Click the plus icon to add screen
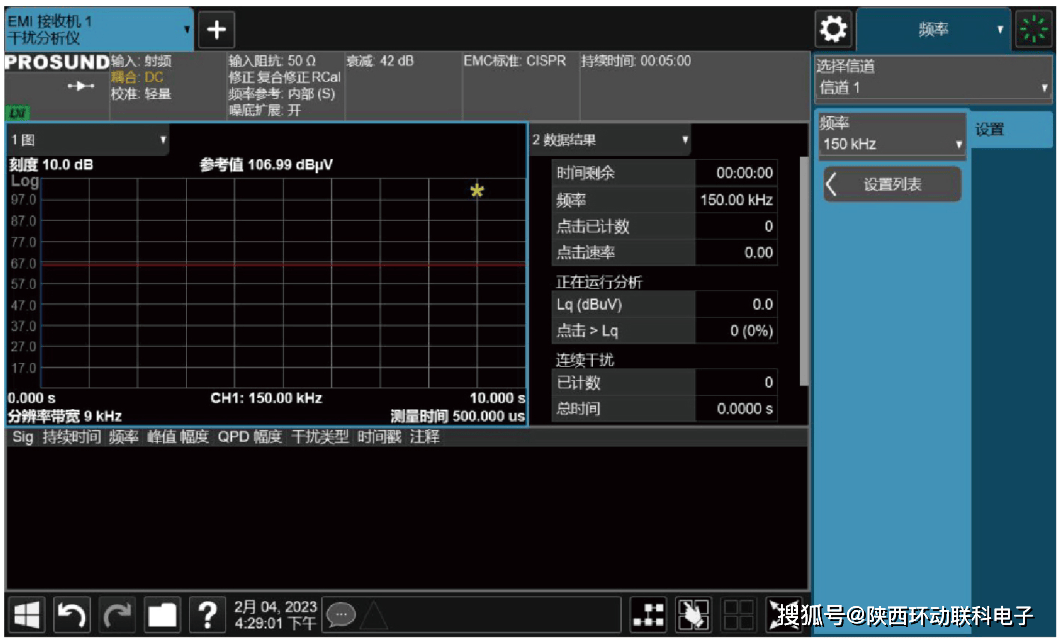 216,30
